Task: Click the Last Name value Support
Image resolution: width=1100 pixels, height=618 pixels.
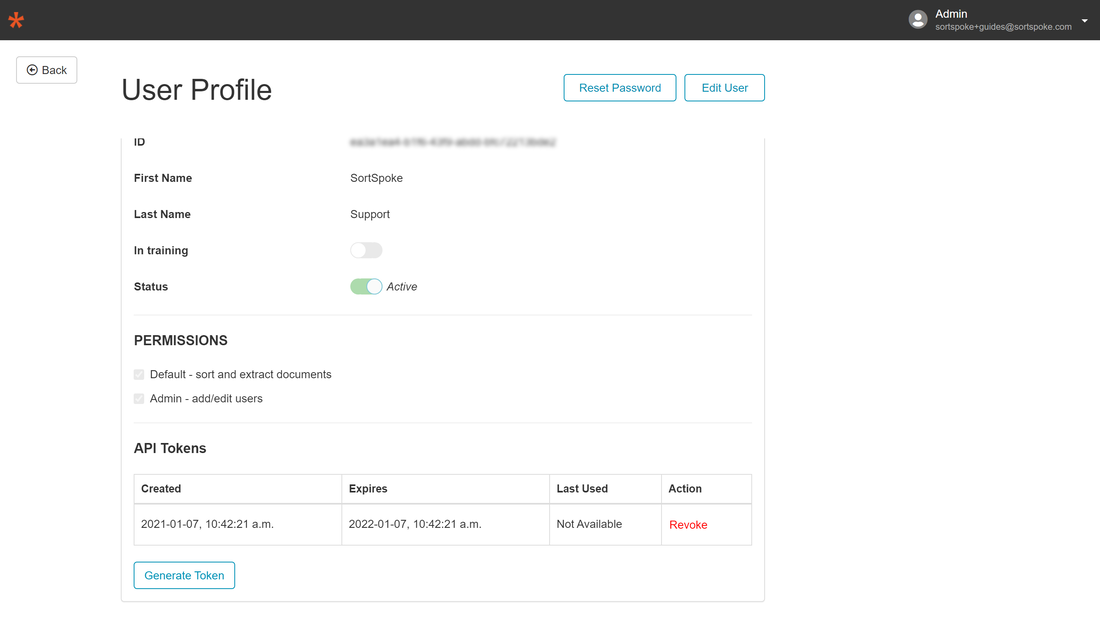Action: (x=370, y=215)
